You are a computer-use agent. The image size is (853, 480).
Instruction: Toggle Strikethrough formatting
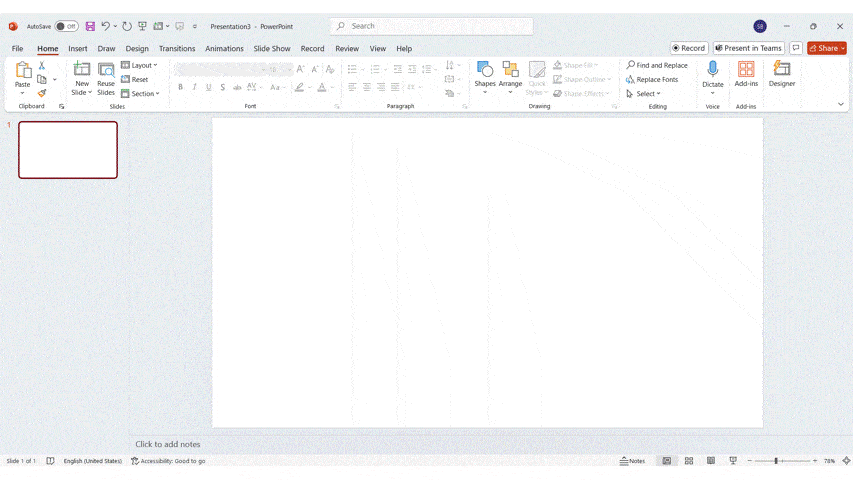point(237,87)
